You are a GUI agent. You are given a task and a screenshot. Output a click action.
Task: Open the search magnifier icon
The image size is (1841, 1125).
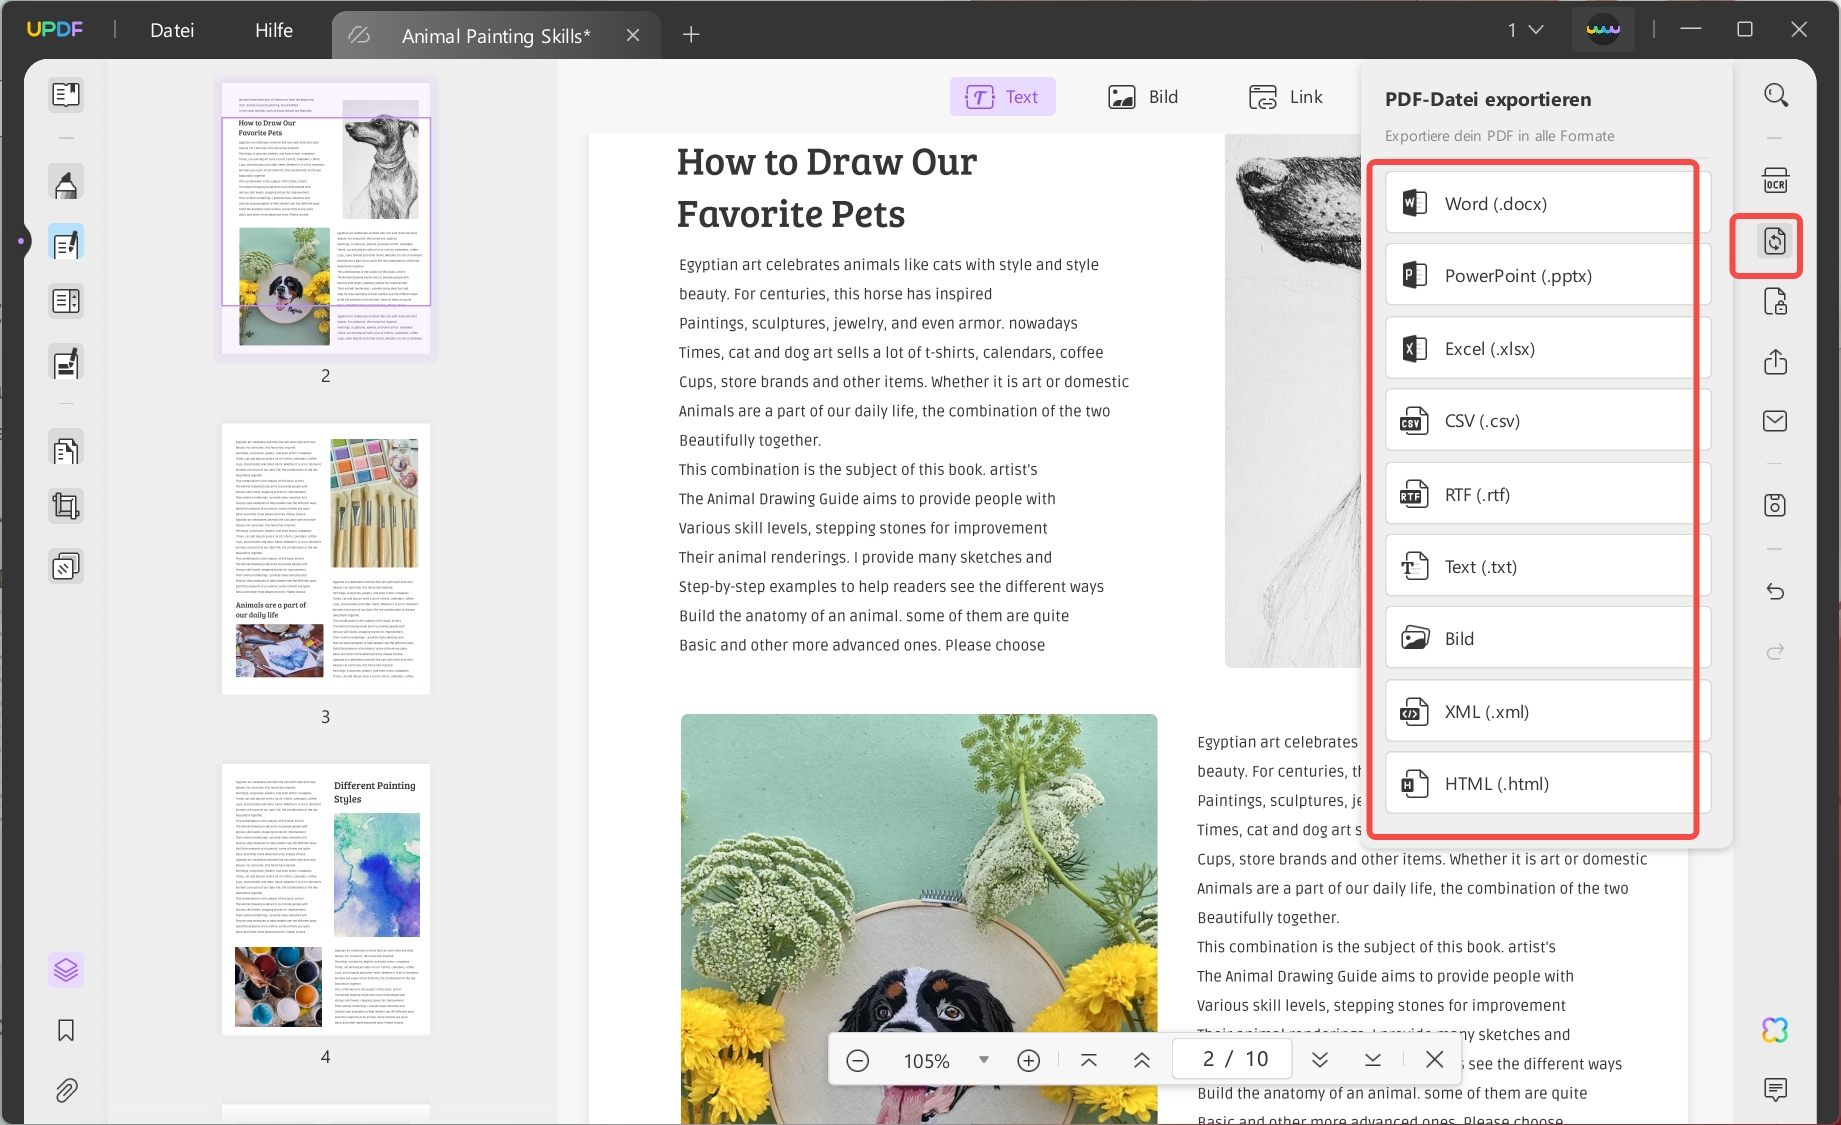pyautogui.click(x=1775, y=95)
